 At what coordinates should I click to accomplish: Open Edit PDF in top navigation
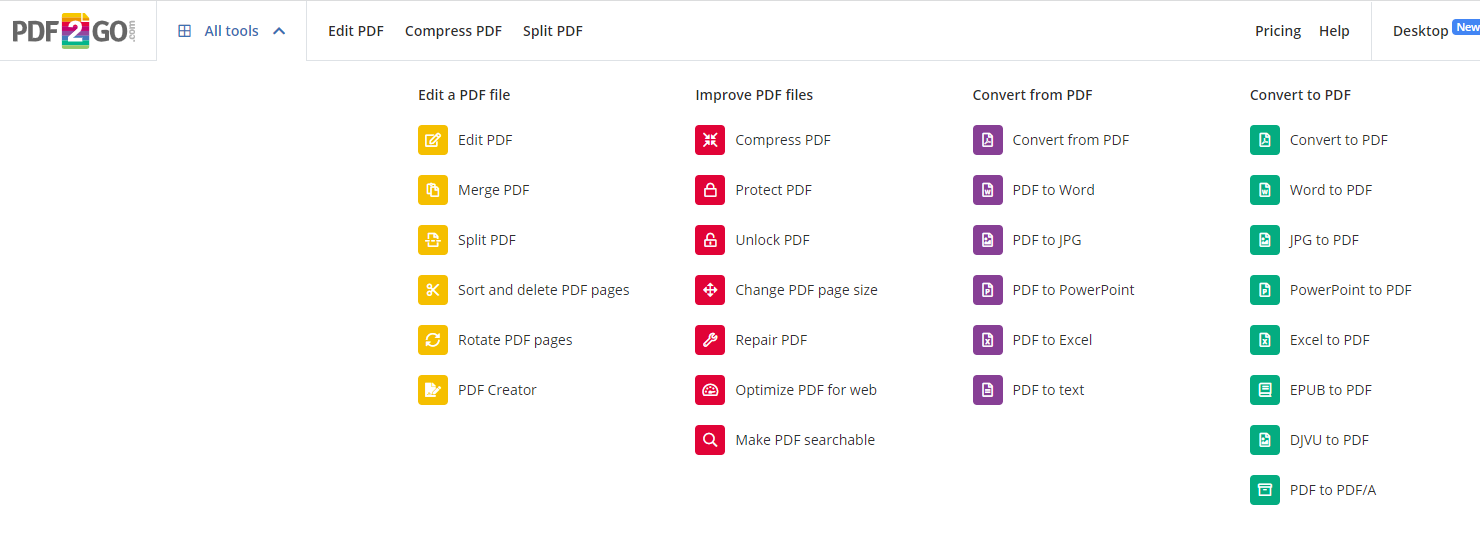click(356, 31)
